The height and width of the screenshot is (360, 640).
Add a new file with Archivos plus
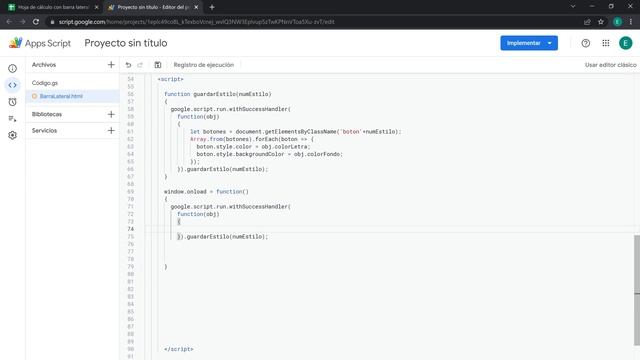click(x=111, y=64)
